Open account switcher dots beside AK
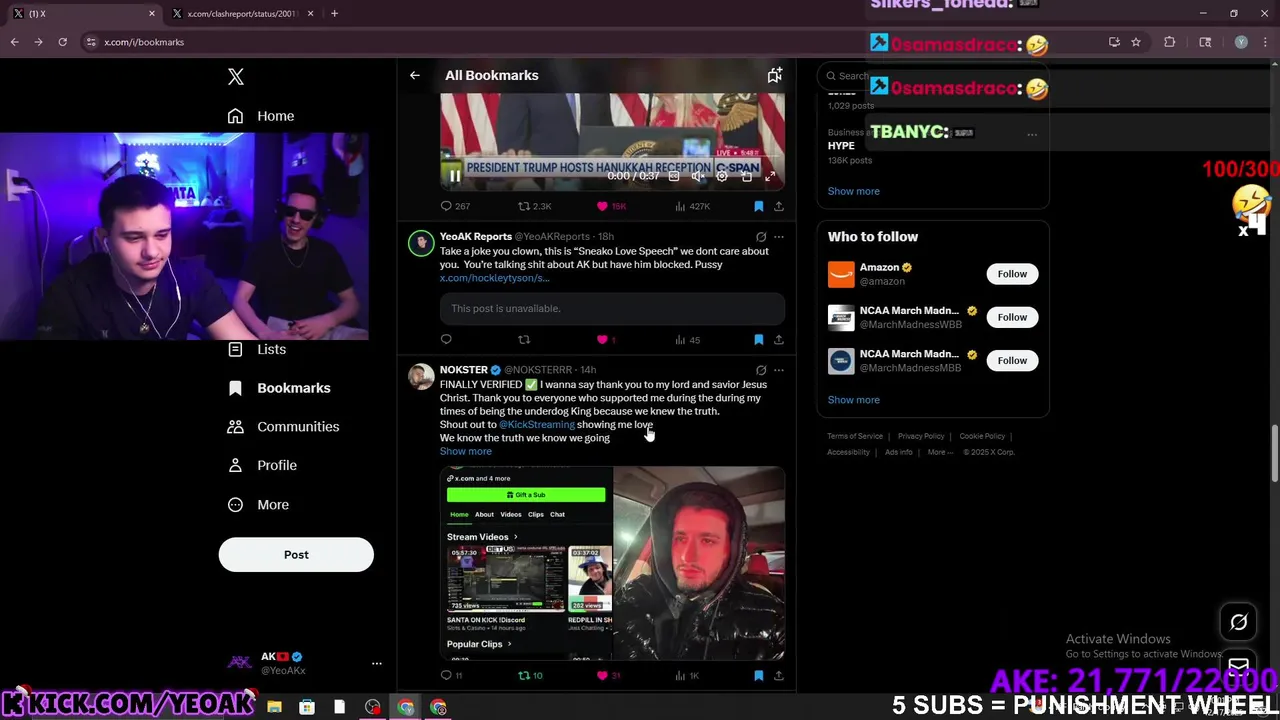1280x720 pixels. pos(377,664)
